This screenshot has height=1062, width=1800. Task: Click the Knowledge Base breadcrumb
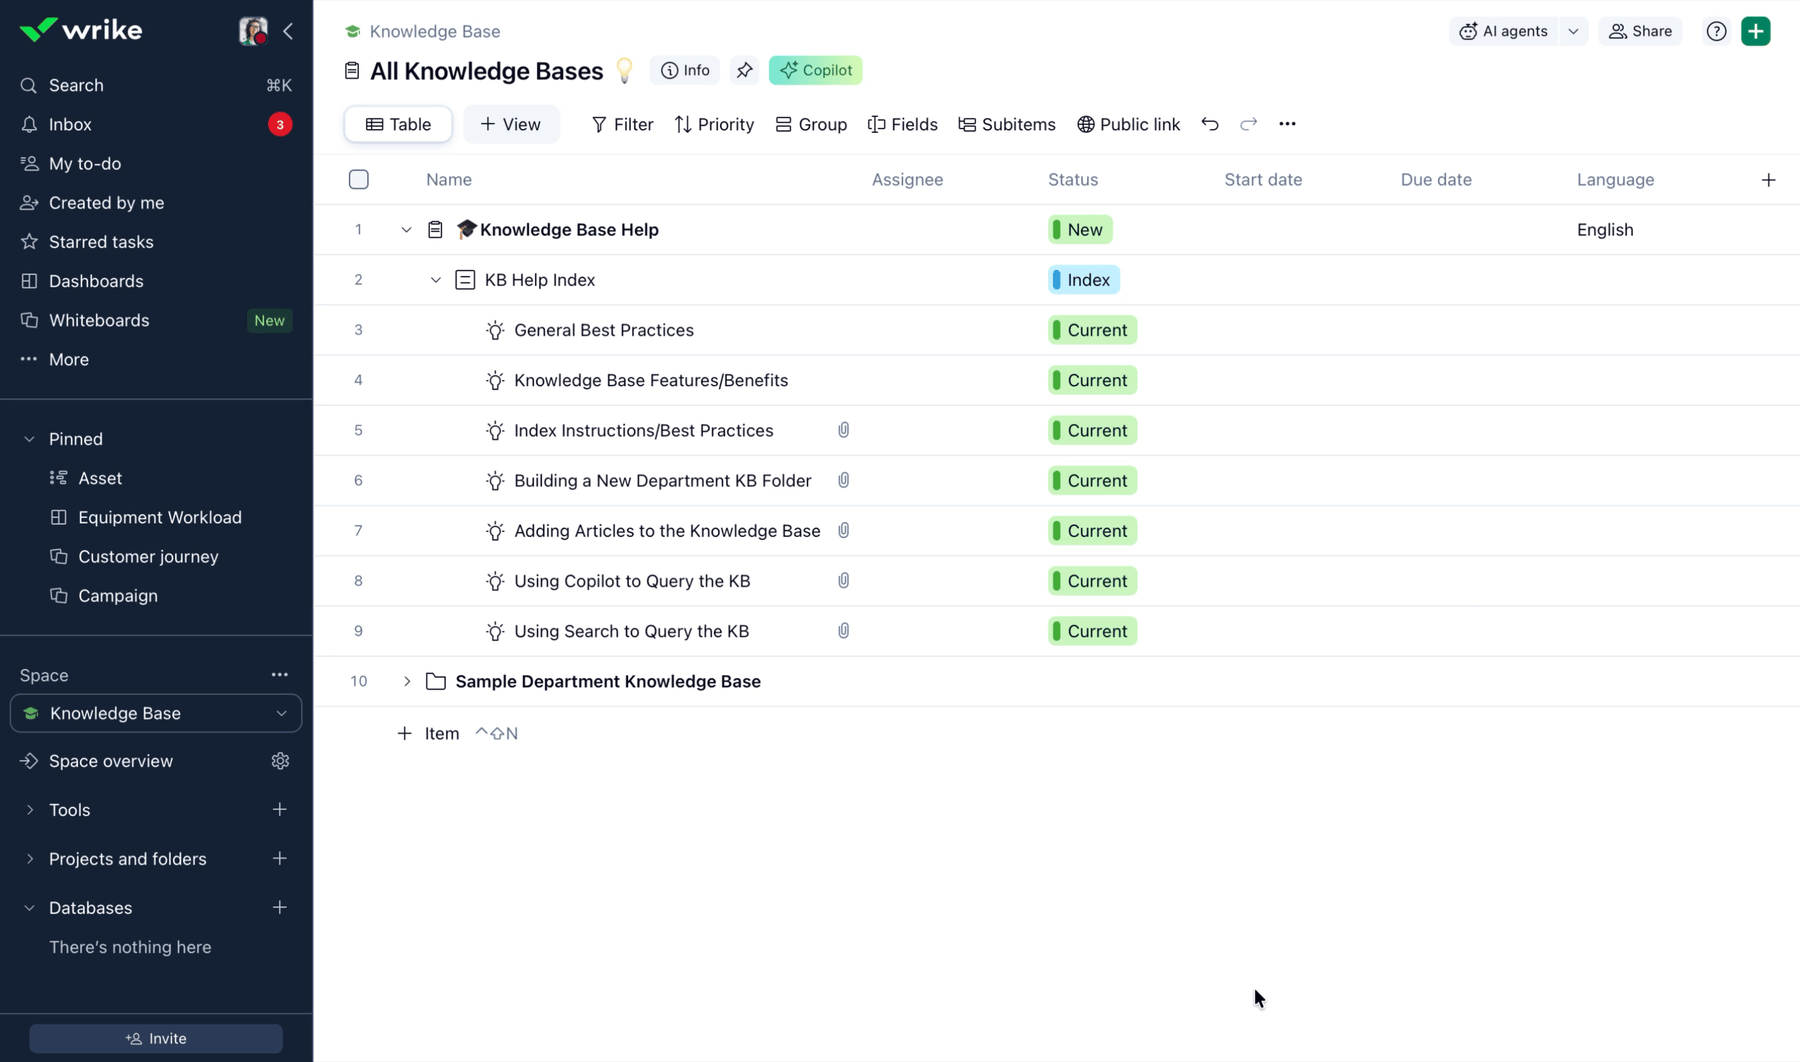click(434, 31)
